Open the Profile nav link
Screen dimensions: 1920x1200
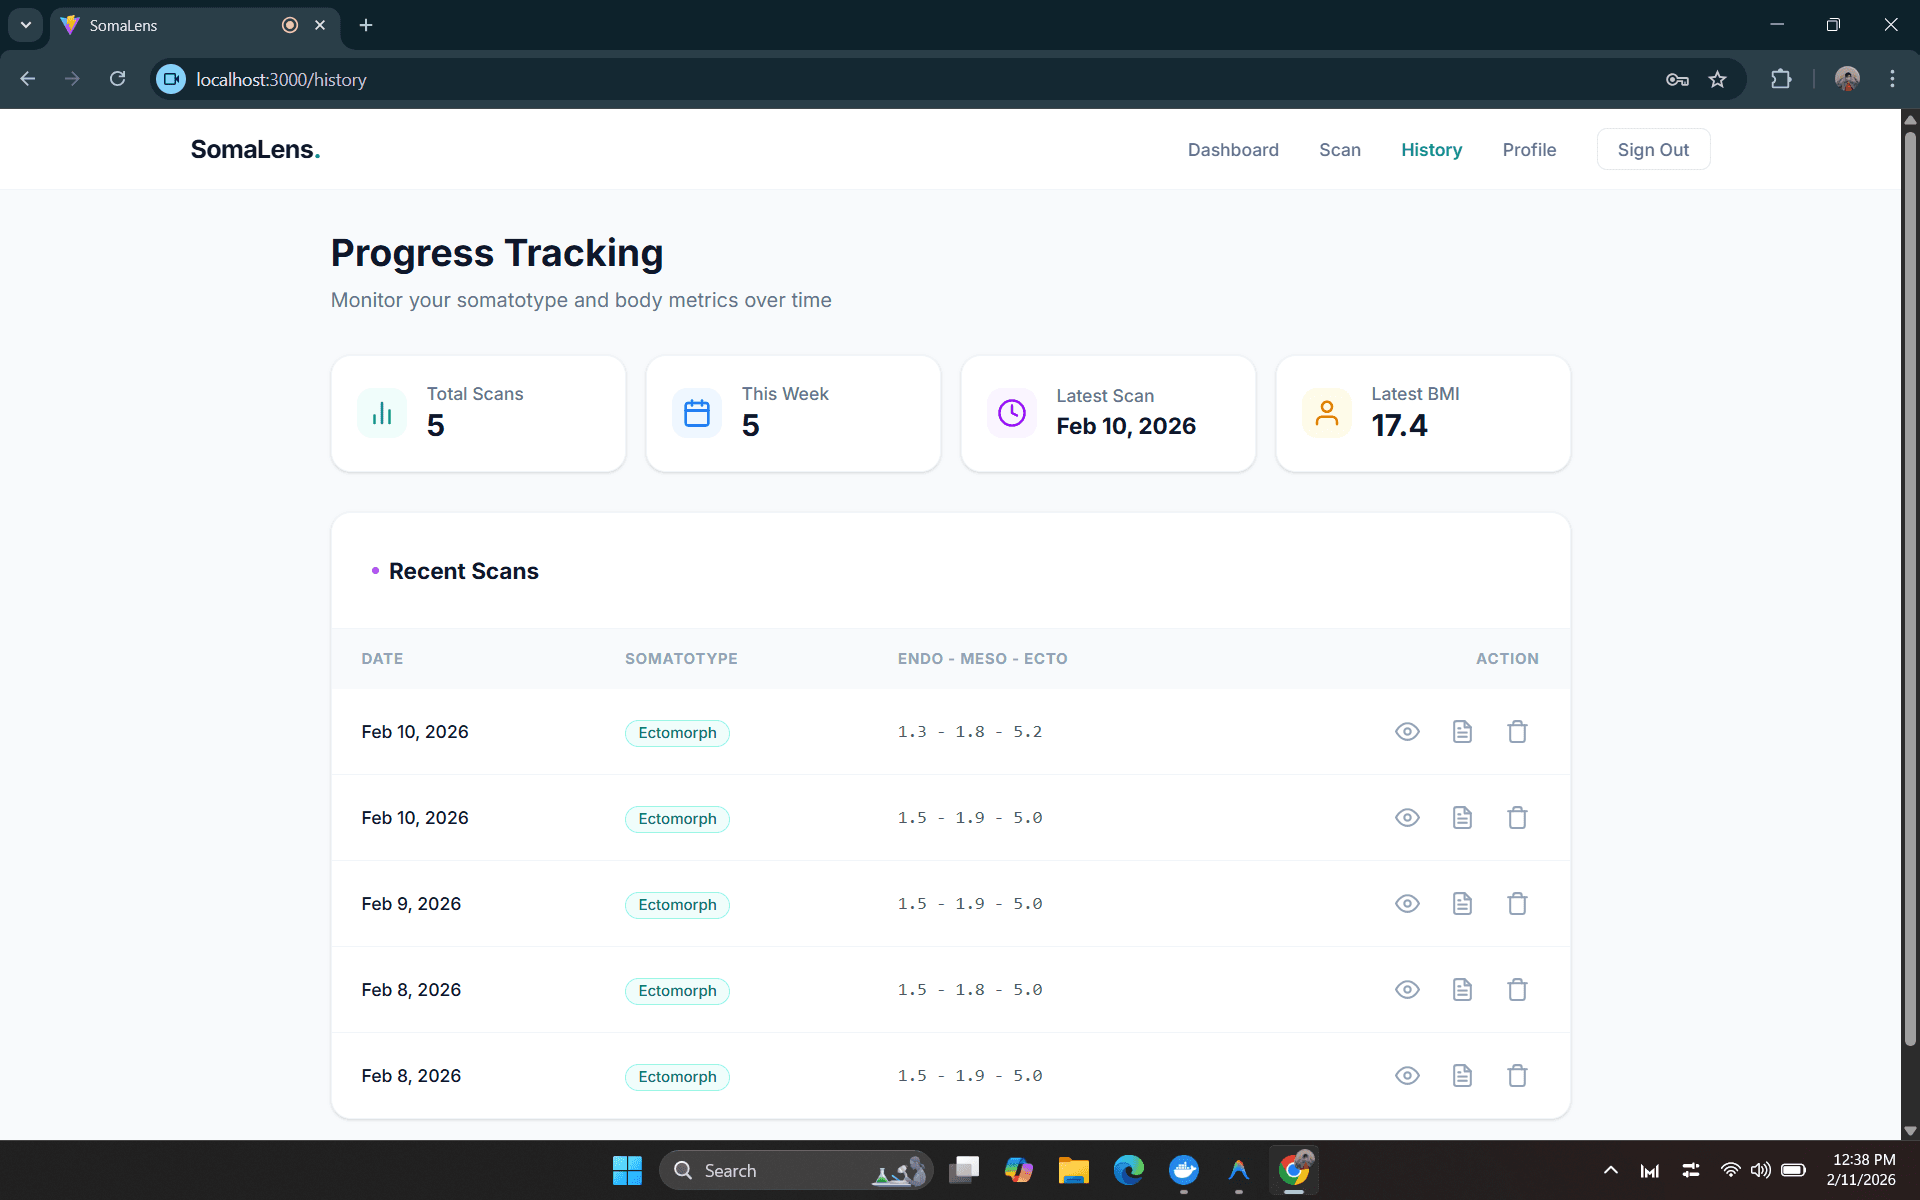click(1529, 150)
